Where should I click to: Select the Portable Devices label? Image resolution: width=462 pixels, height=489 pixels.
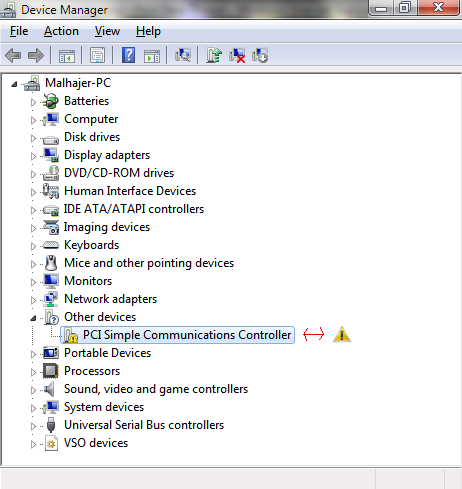[x=107, y=353]
